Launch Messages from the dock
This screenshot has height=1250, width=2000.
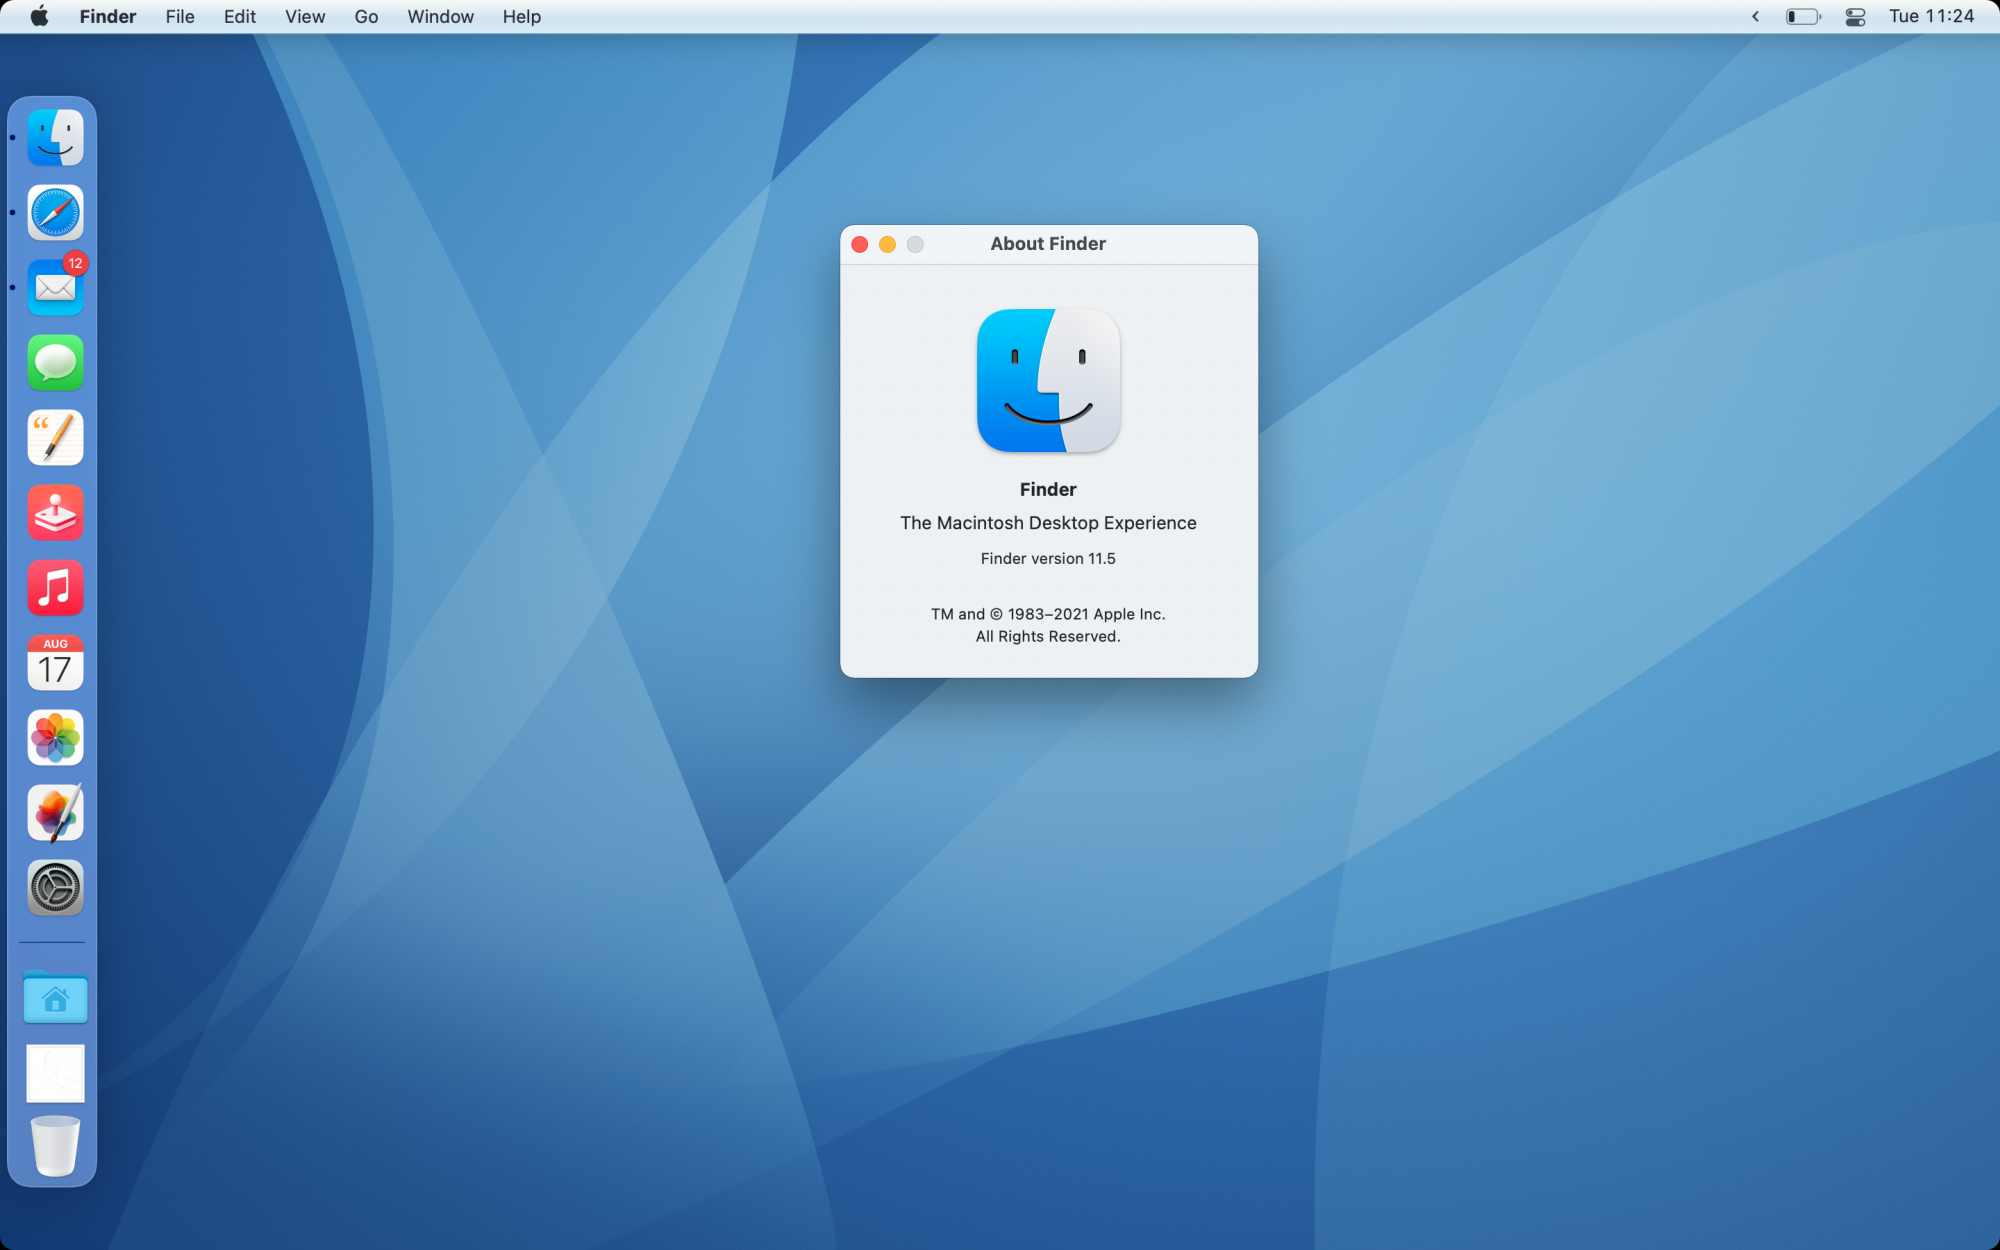tap(55, 363)
